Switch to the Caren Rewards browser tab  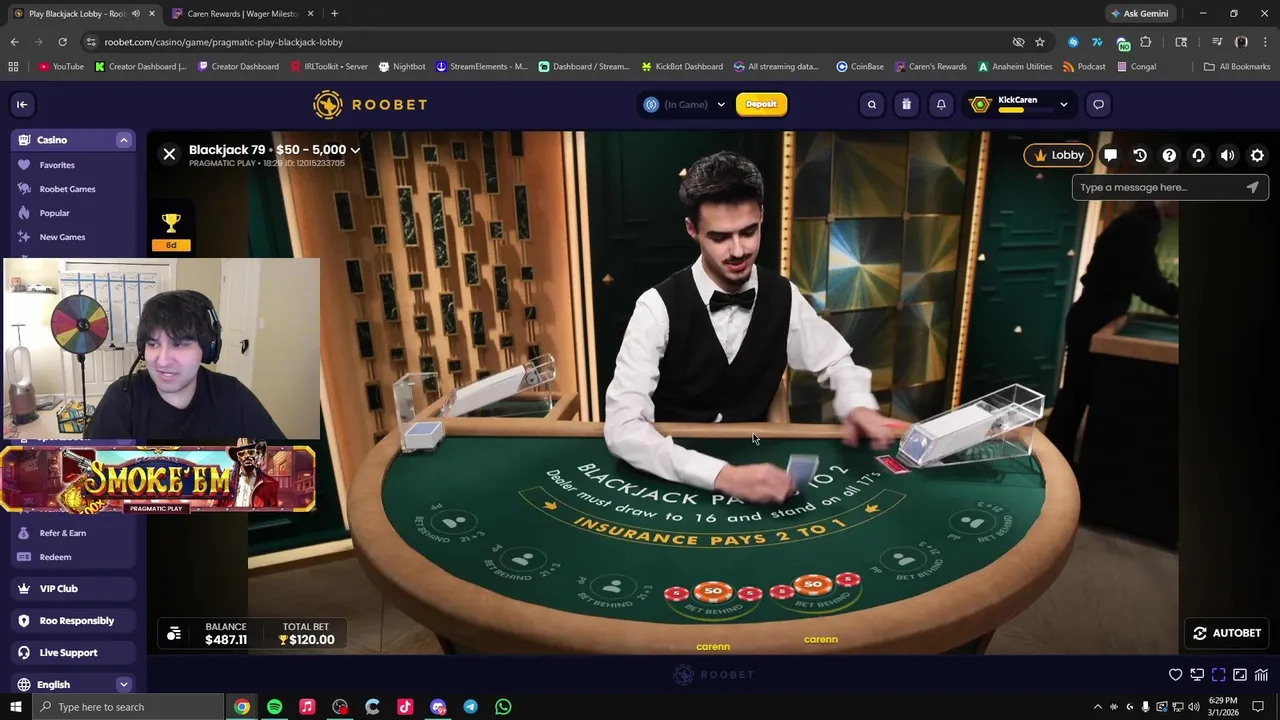pyautogui.click(x=244, y=14)
